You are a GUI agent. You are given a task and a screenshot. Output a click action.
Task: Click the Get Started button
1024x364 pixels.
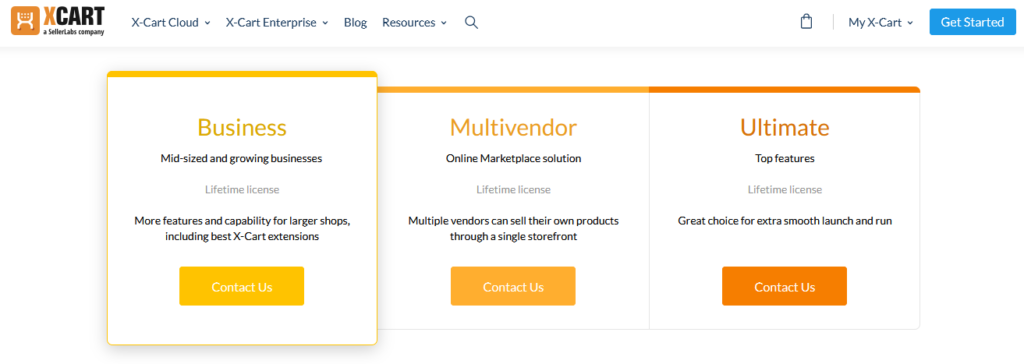pyautogui.click(x=972, y=22)
